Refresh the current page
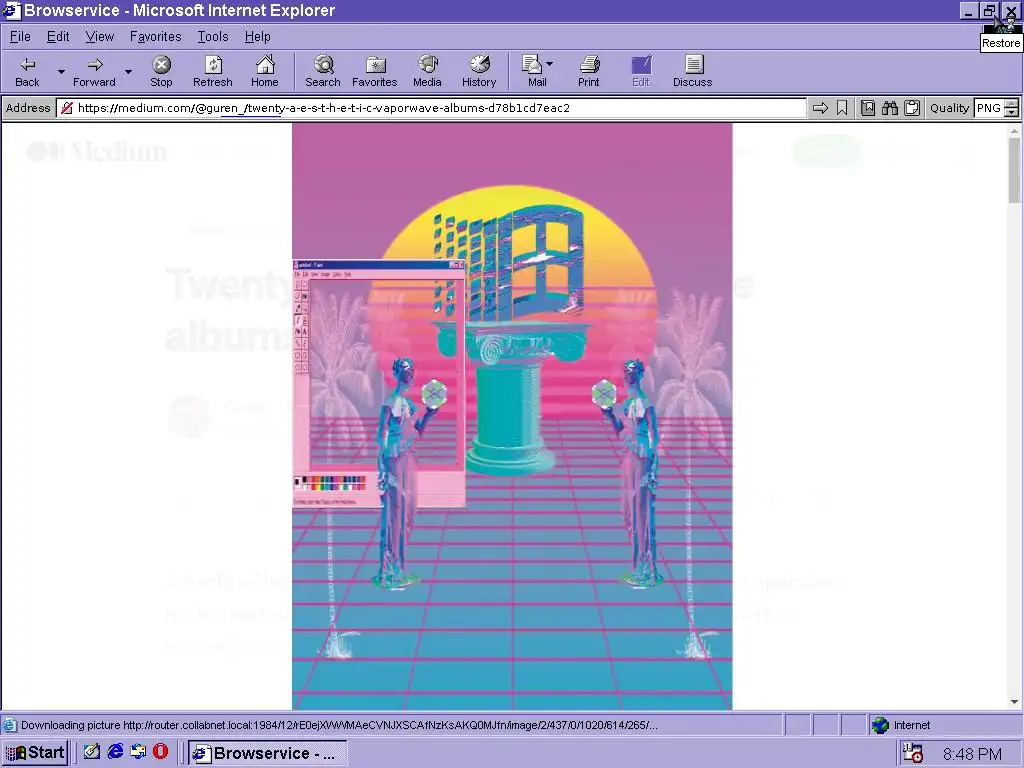Viewport: 1024px width, 768px height. pos(213,71)
